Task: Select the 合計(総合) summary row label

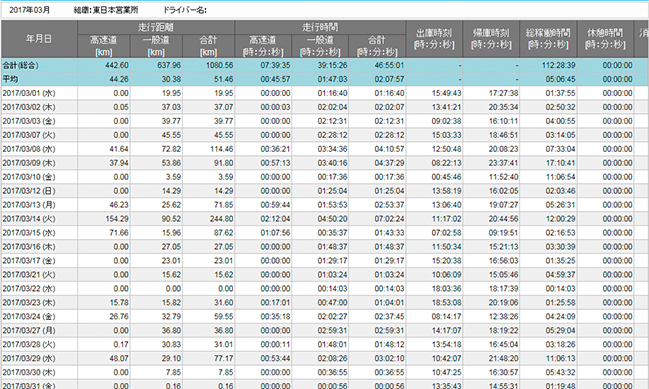Action: (21, 65)
